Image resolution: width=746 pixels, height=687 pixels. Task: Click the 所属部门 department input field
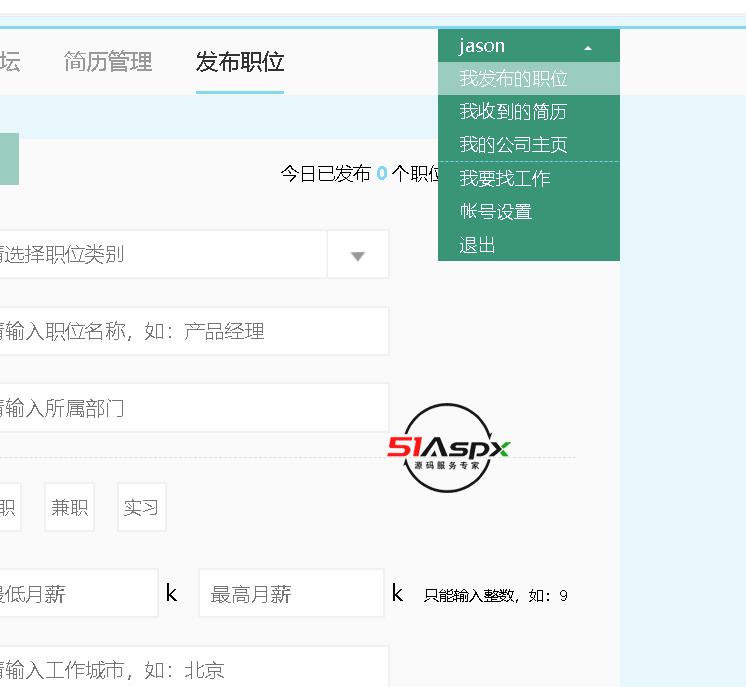pos(190,408)
